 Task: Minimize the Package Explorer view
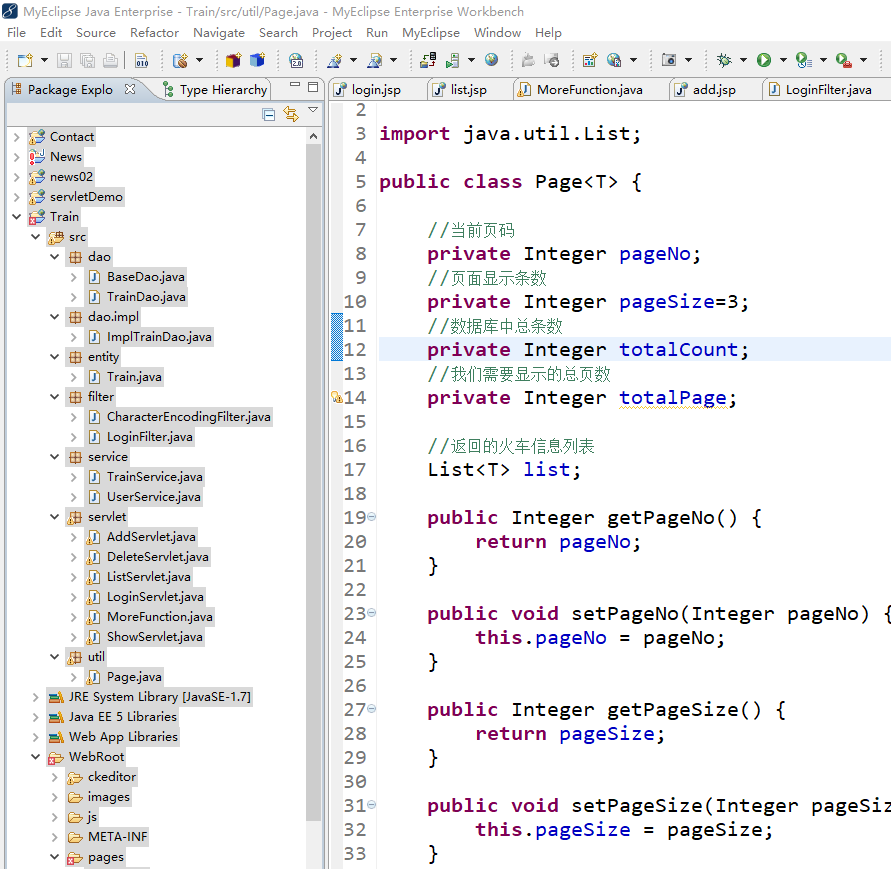click(294, 85)
